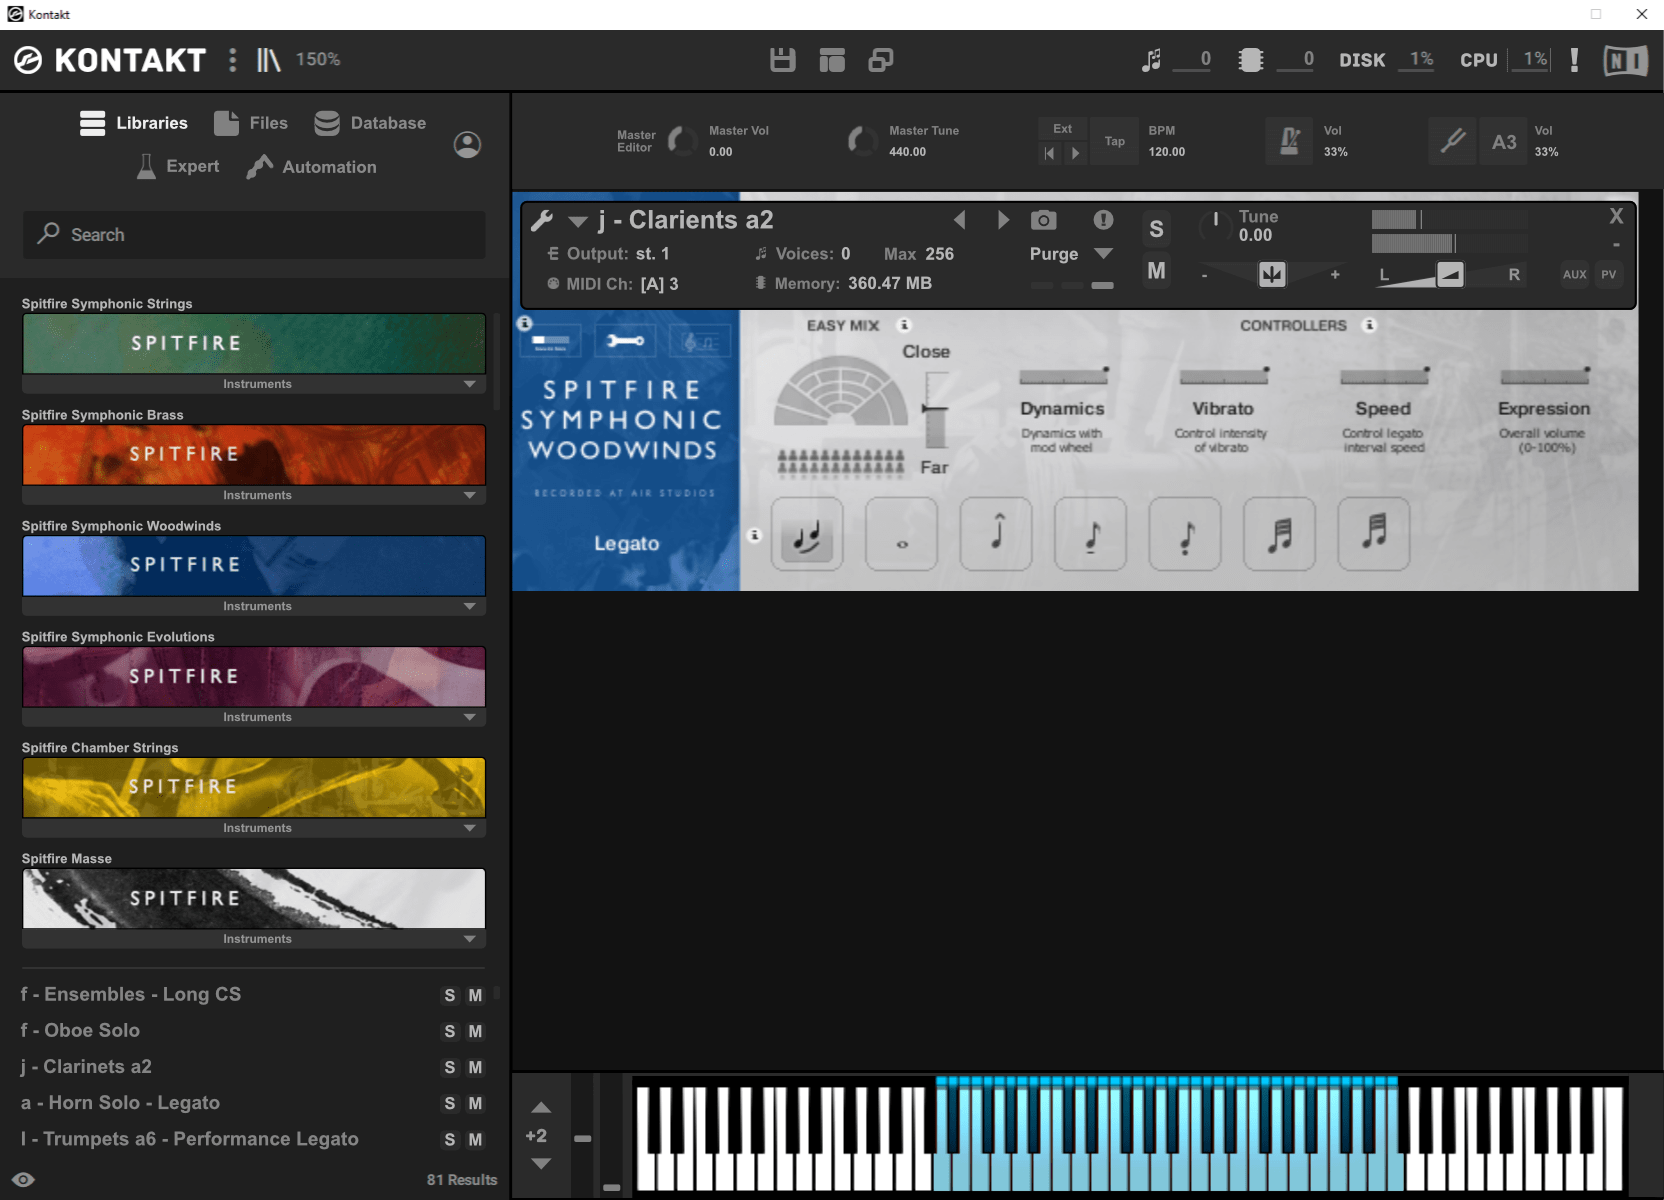Click the camera snapshot icon
Viewport: 1664px width, 1200px height.
click(x=1043, y=220)
